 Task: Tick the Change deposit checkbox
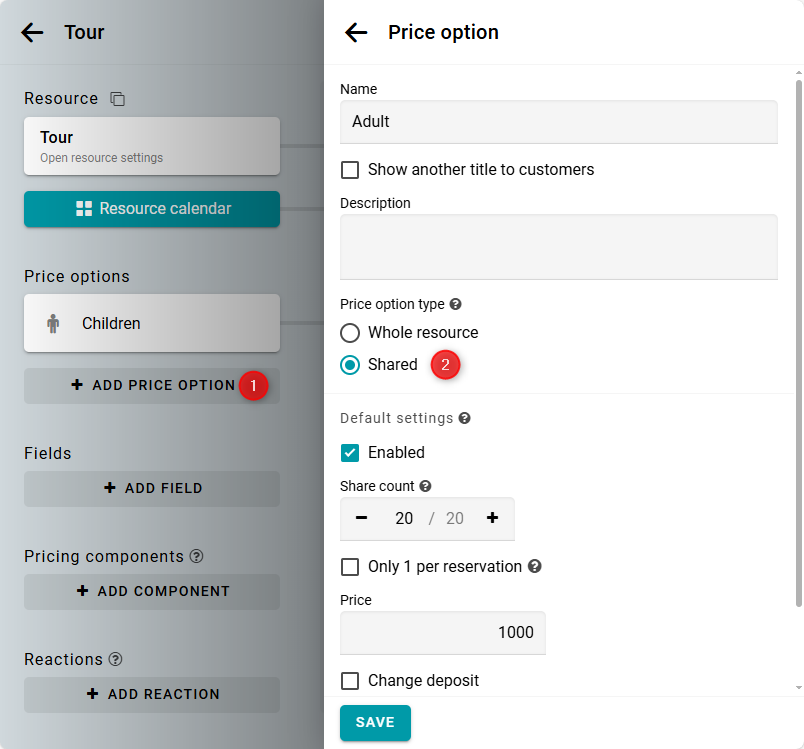click(x=350, y=681)
